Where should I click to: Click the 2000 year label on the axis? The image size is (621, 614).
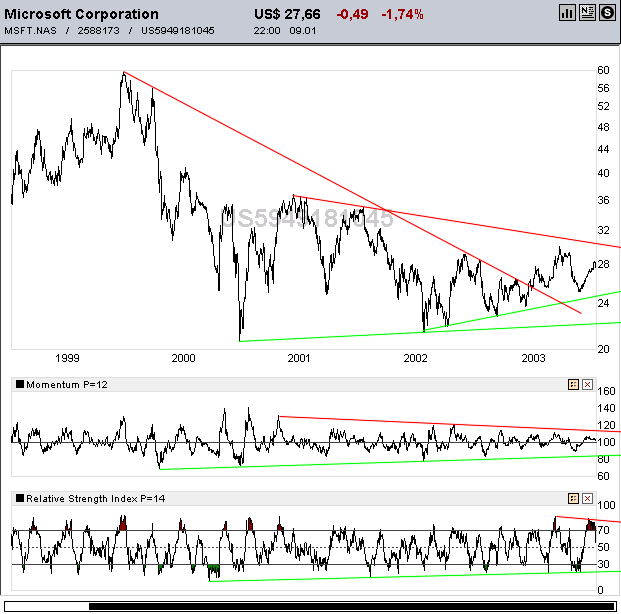coord(183,358)
